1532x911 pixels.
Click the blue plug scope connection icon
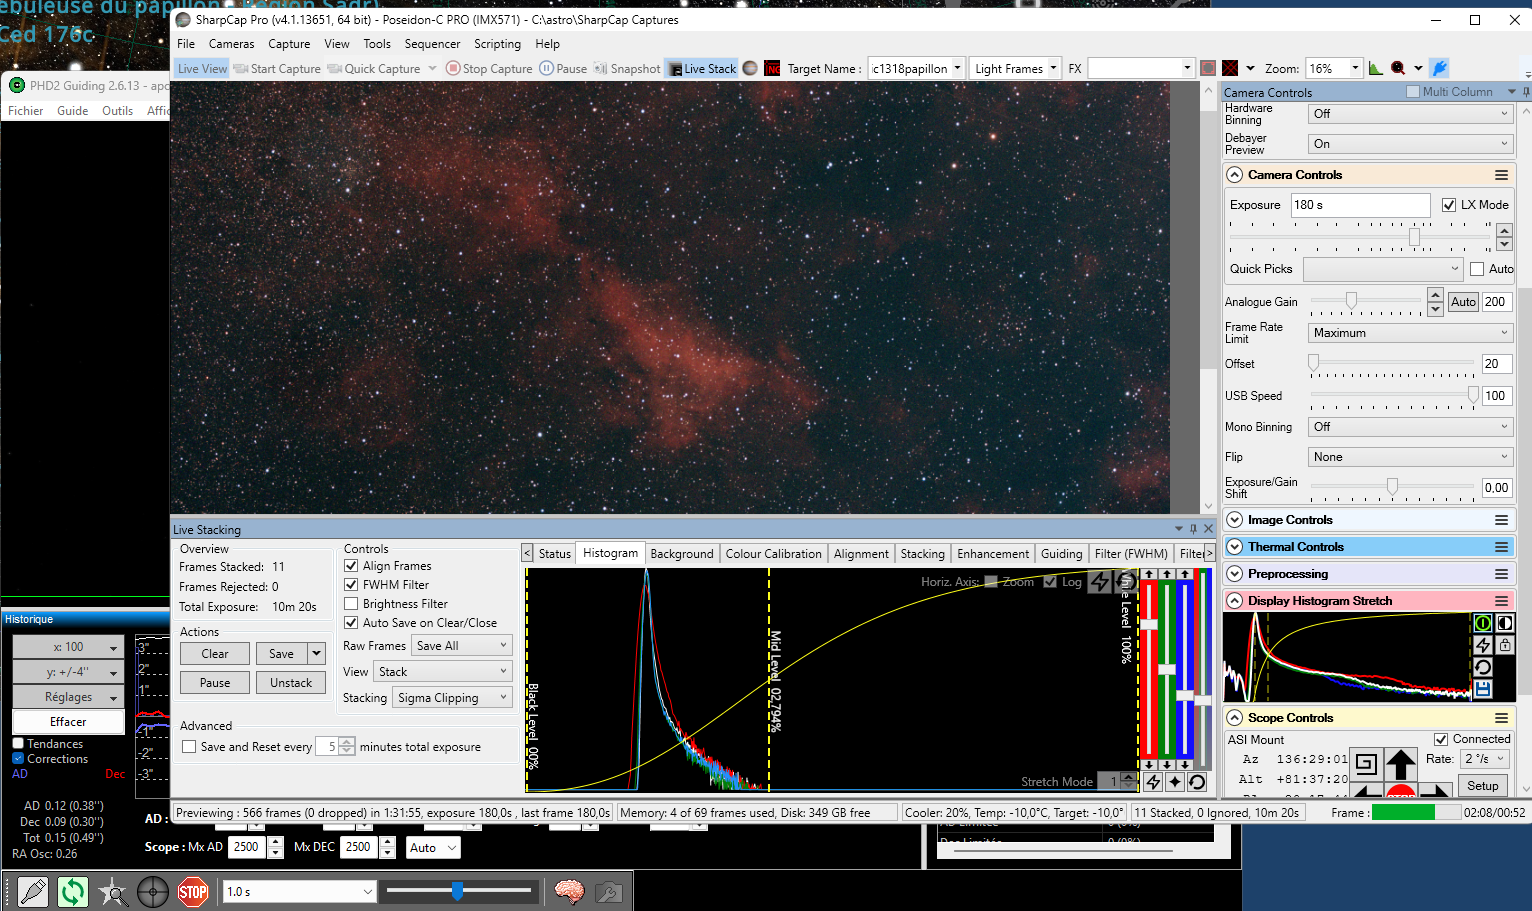(x=1439, y=68)
